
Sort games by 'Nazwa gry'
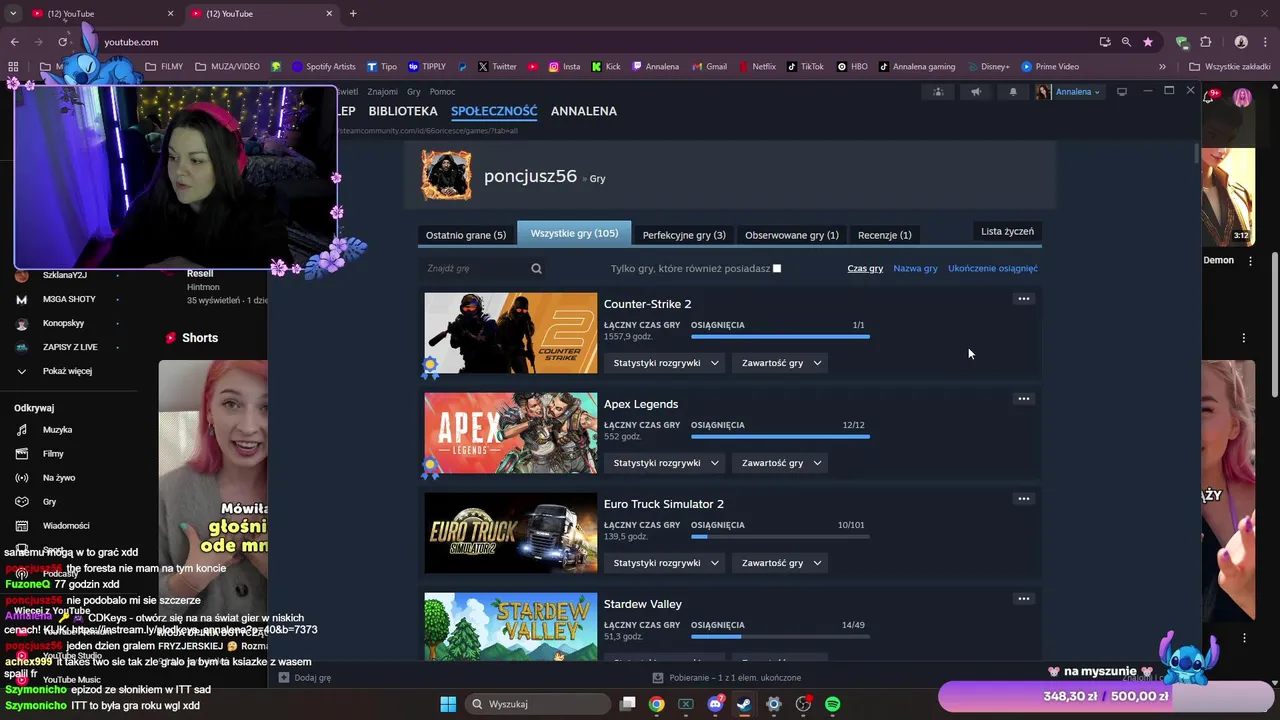915,268
